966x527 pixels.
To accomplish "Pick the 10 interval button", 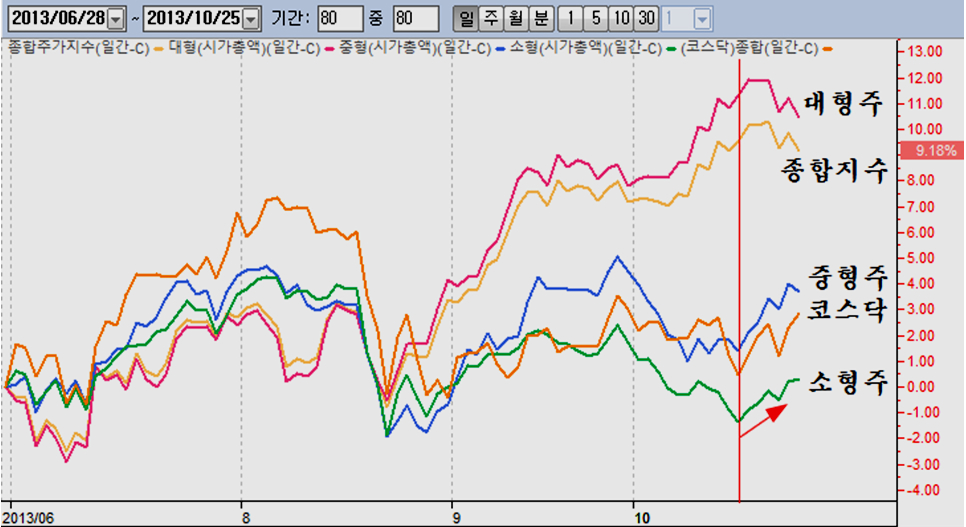I will pyautogui.click(x=620, y=18).
